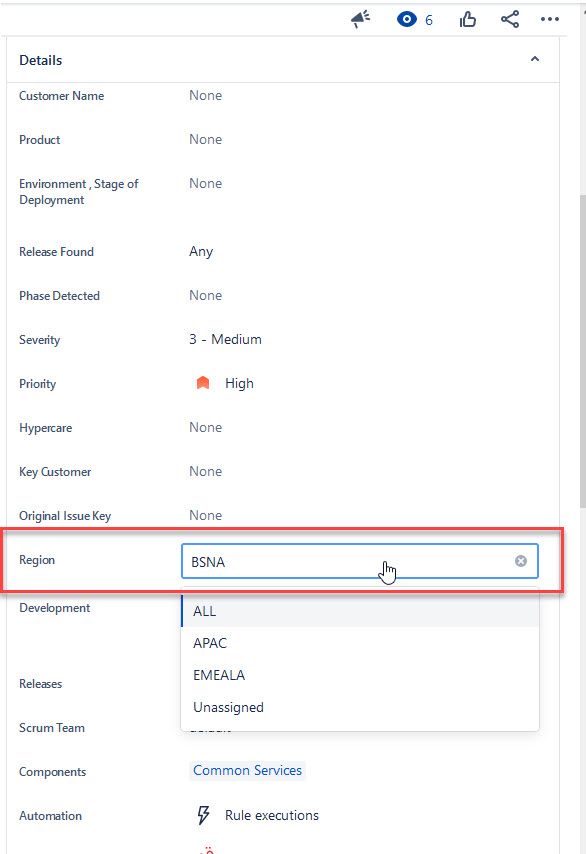The image size is (586, 854).
Task: Click the vertical scrollbar on the right
Action: tap(582, 349)
